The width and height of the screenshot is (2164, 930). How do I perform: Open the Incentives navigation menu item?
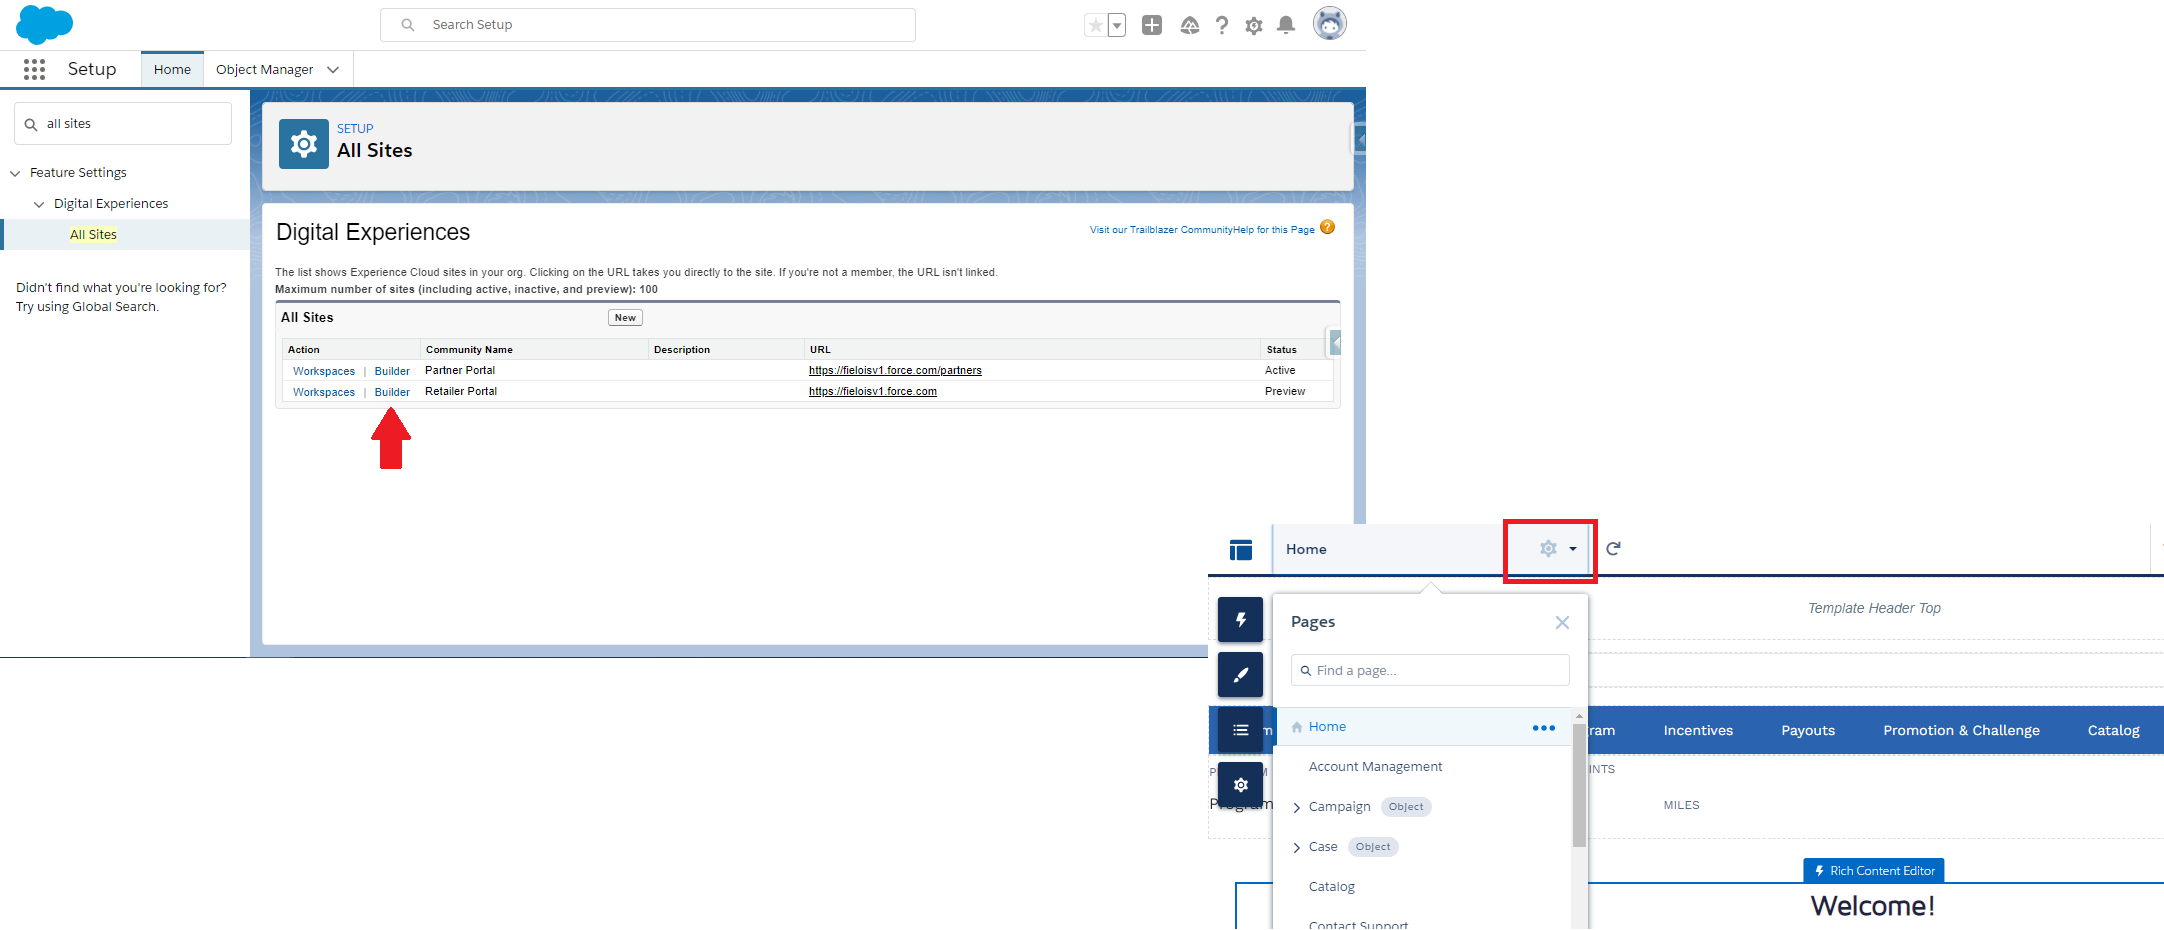point(1698,731)
